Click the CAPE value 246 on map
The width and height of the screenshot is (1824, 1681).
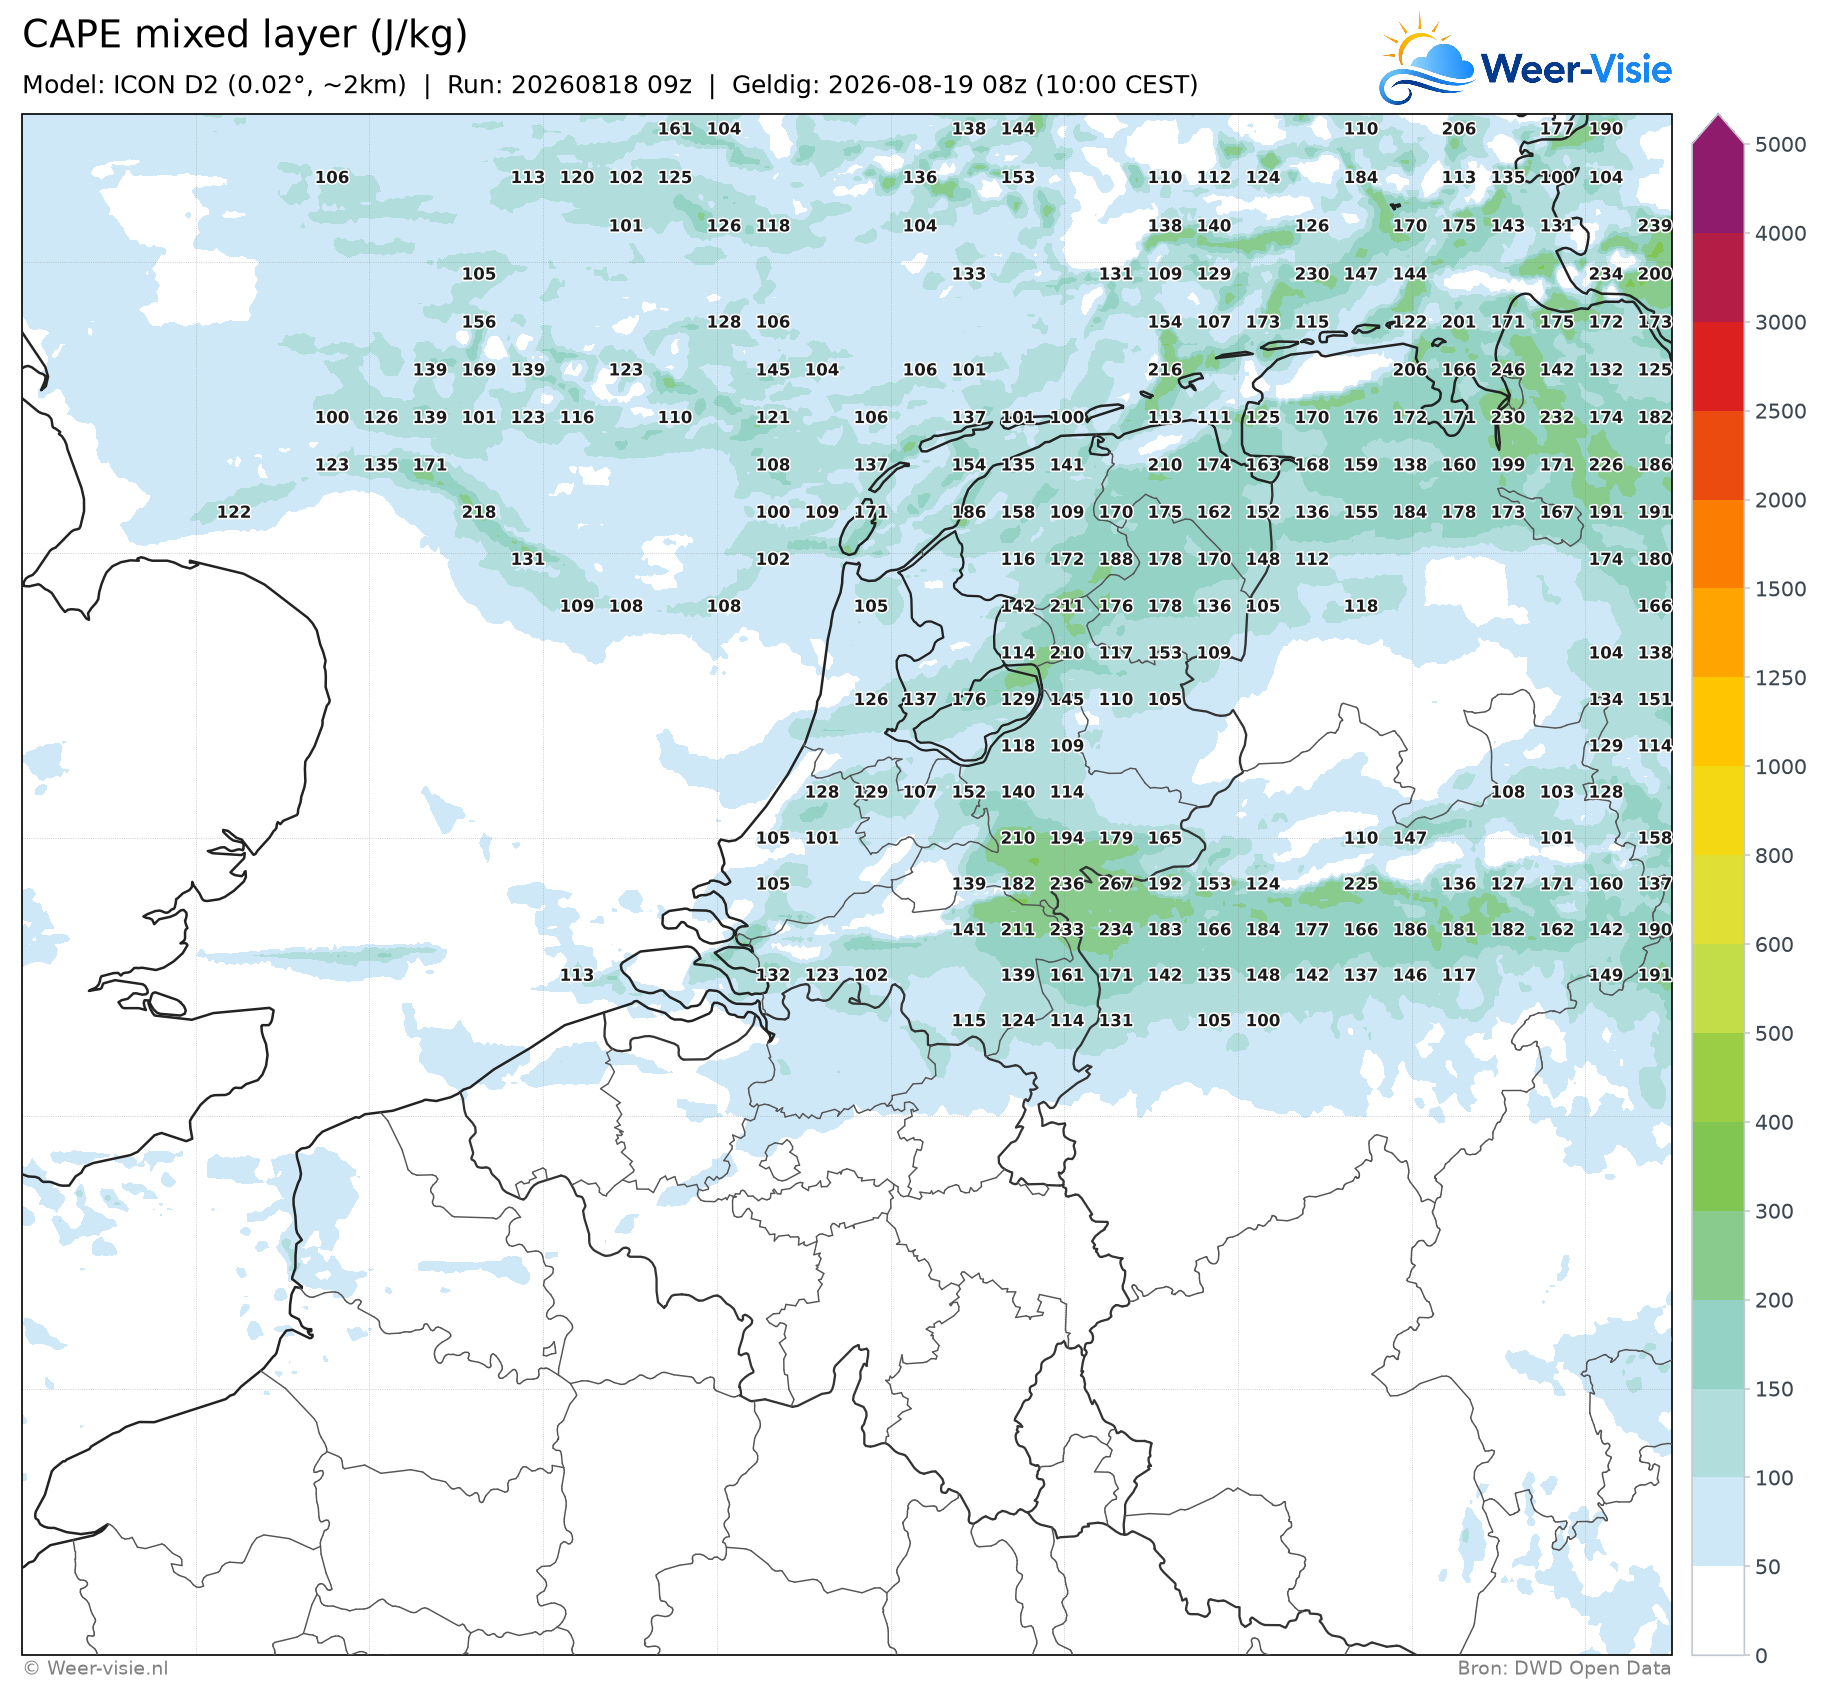(1507, 370)
